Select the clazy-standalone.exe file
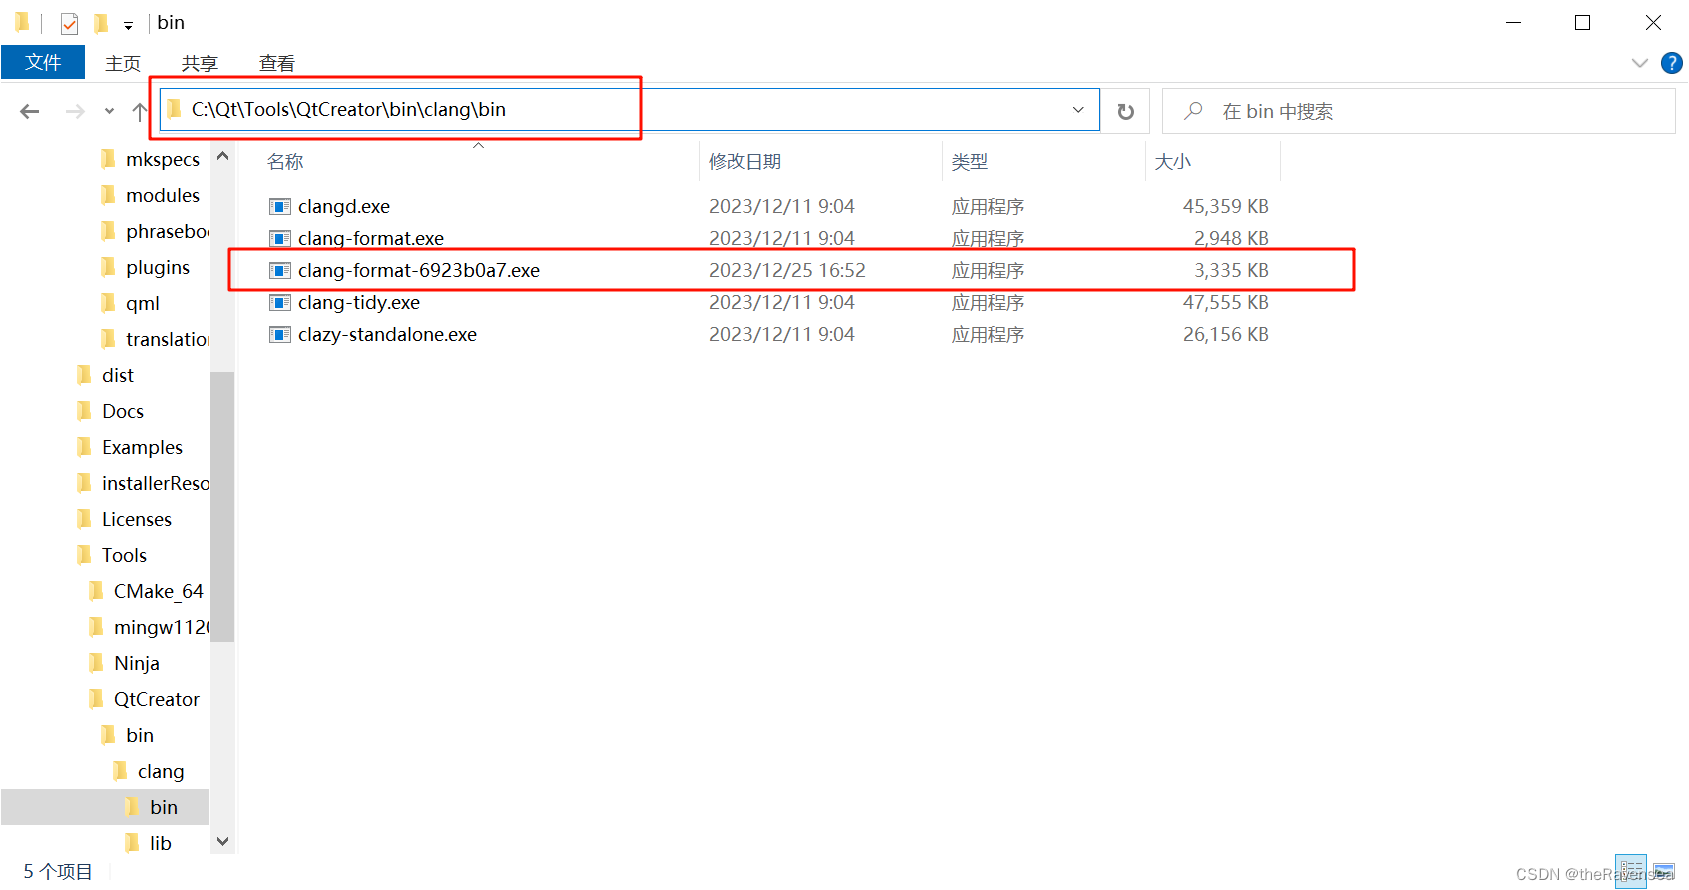This screenshot has width=1689, height=890. (387, 334)
